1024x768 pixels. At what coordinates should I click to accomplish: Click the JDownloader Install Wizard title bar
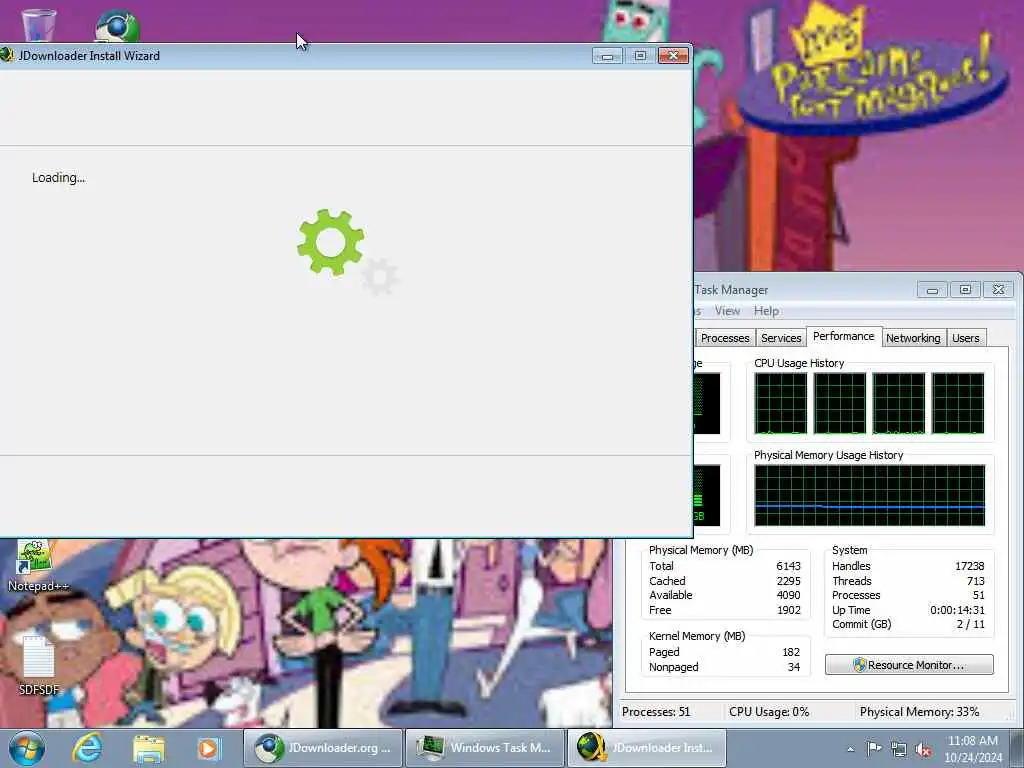346,56
